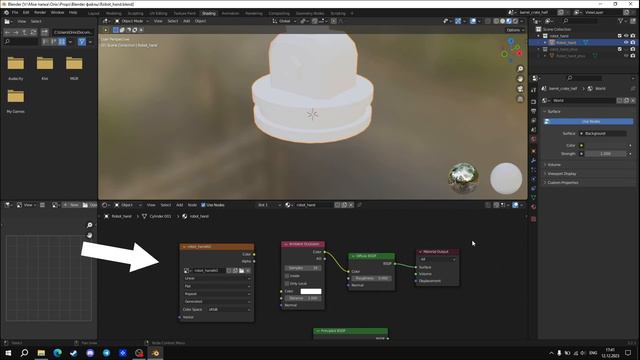
Task: Click the red X axis on navigation gizmo
Action: click(x=520, y=53)
